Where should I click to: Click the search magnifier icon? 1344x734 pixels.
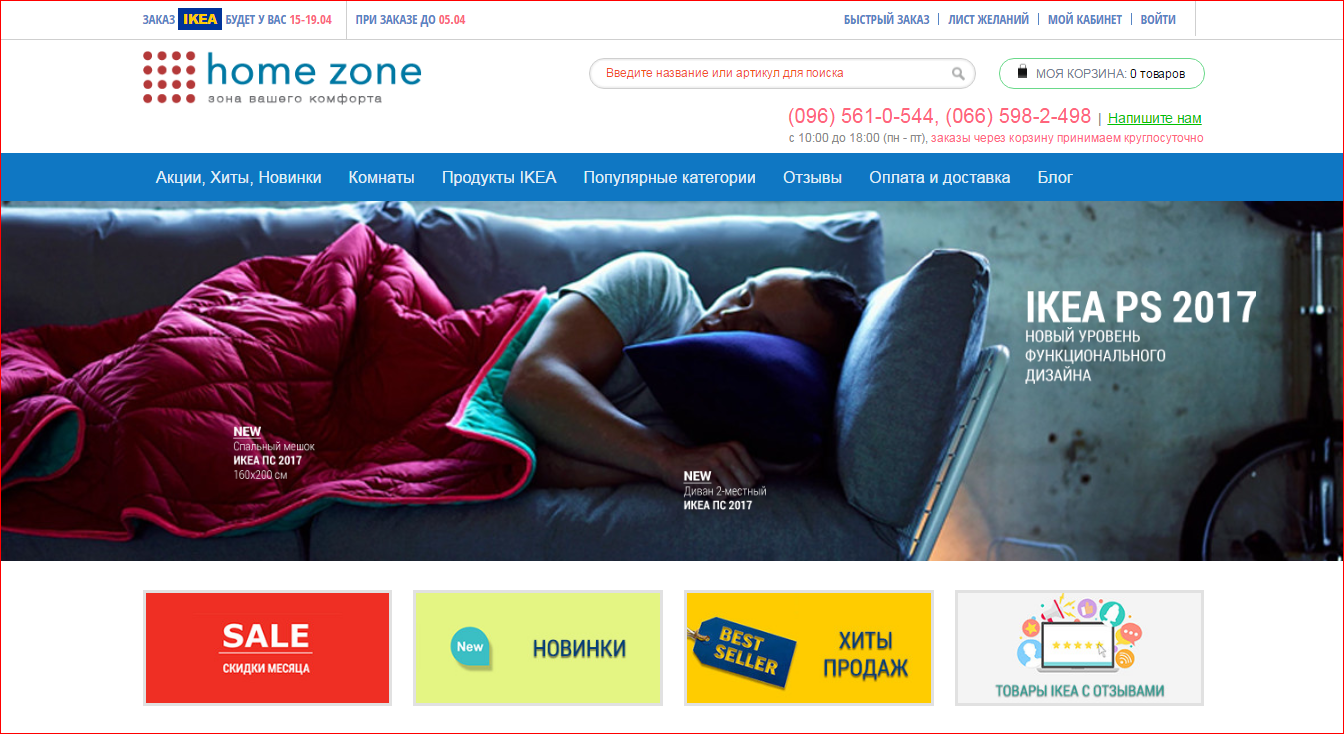(x=958, y=73)
